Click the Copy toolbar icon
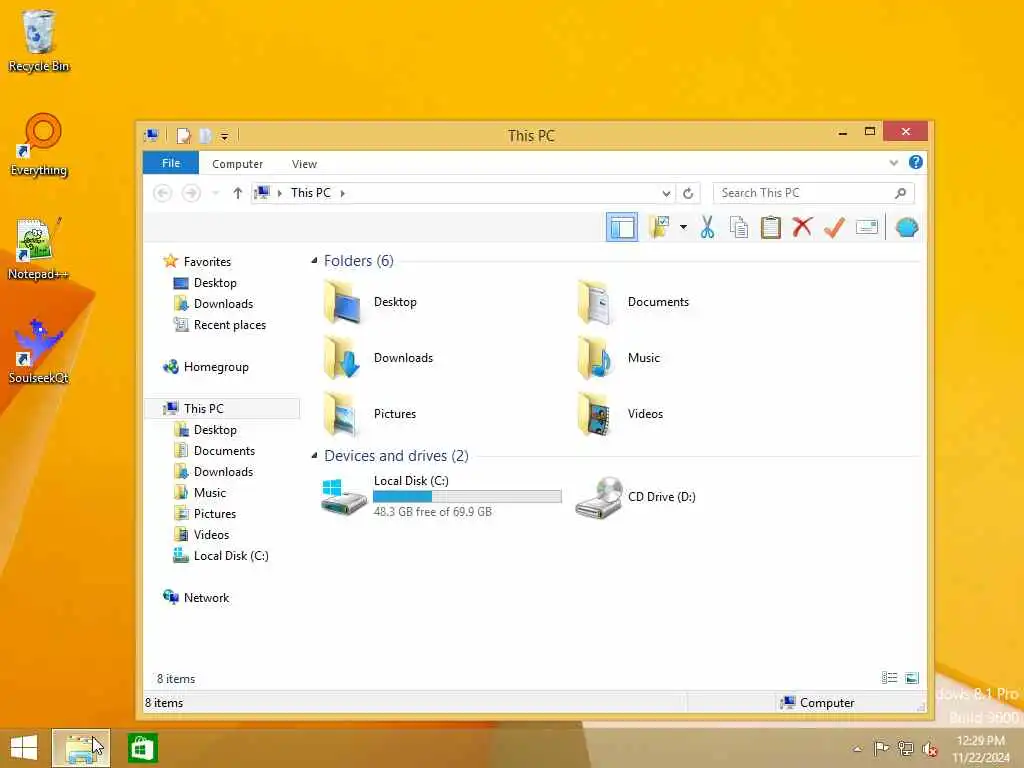 click(739, 227)
